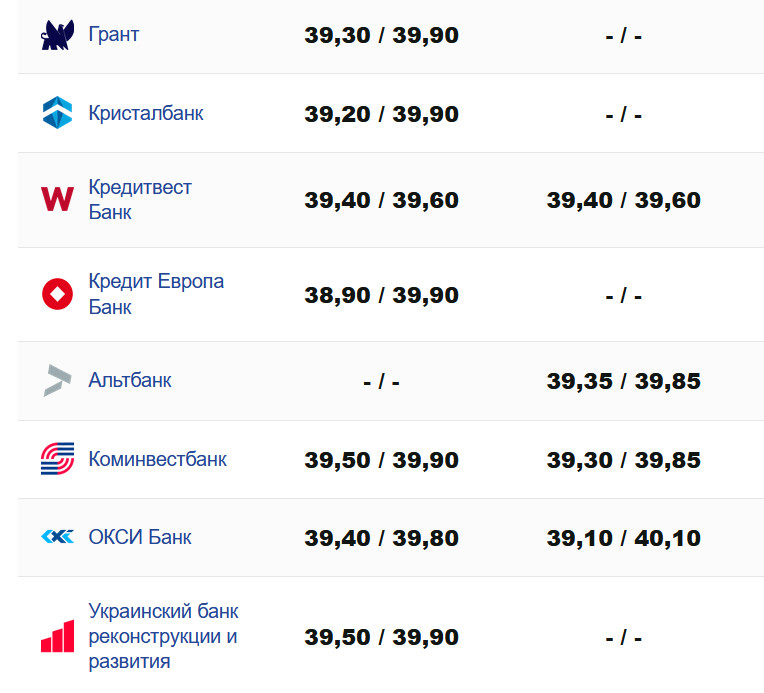
Task: Click the Украинский банк реконструкции logo
Action: click(57, 636)
